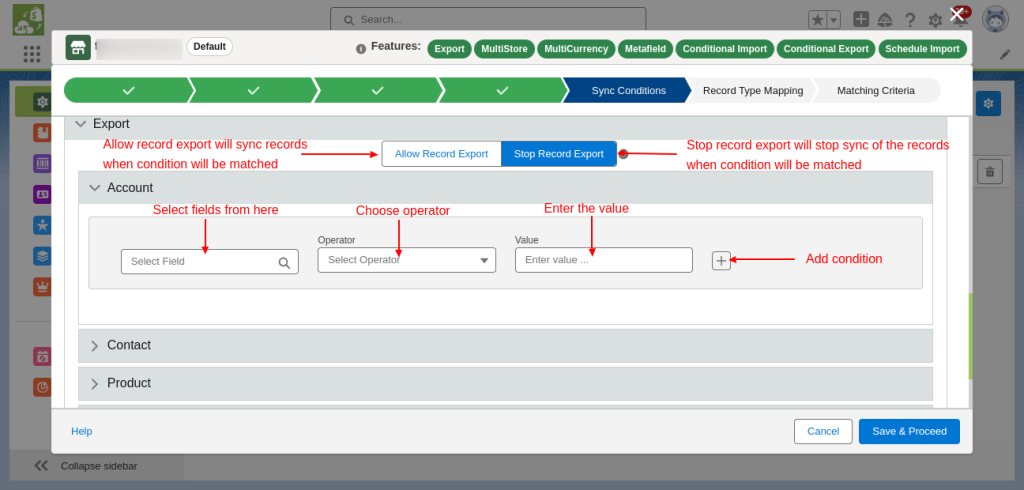Open the blue layers sidebar item

click(42, 256)
